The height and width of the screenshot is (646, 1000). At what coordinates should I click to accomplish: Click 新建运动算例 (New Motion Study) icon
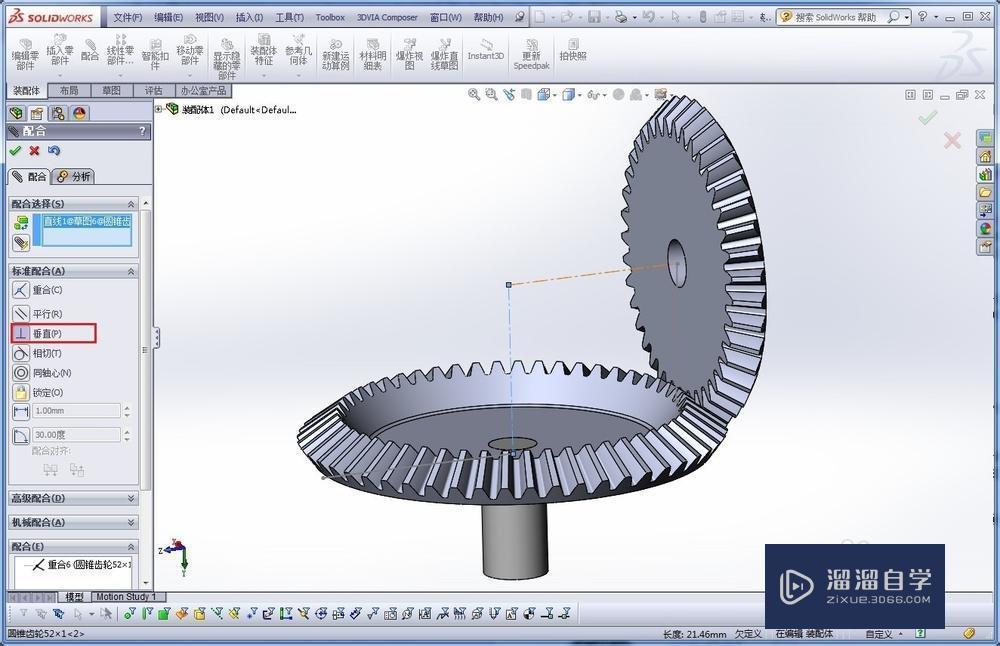pos(335,55)
